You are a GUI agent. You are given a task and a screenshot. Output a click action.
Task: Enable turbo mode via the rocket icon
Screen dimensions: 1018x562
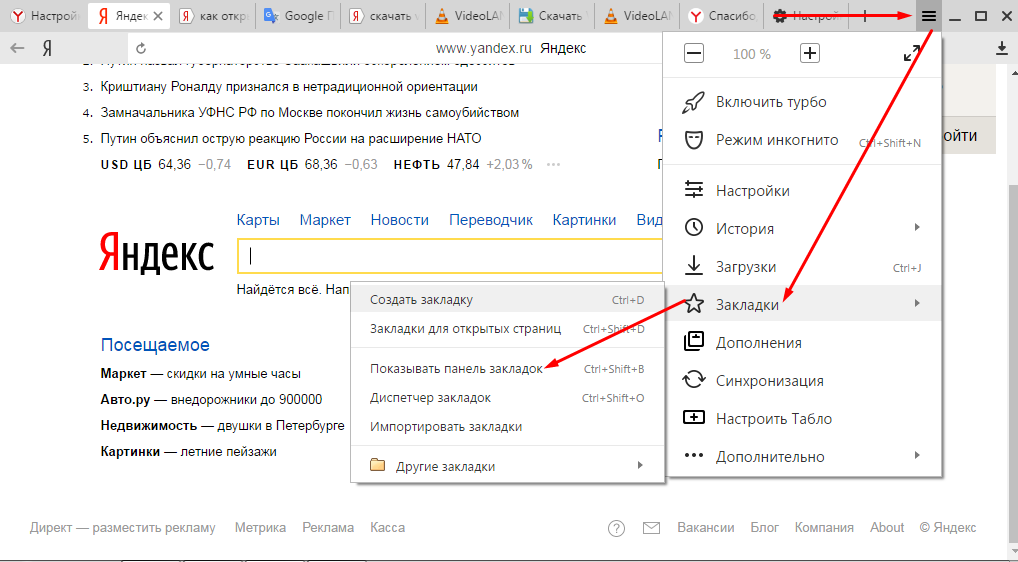pos(770,102)
